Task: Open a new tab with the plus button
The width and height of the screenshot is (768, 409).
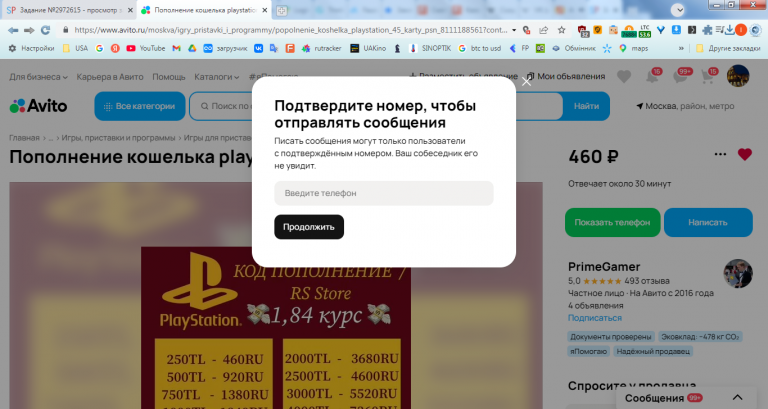Action: [281, 10]
